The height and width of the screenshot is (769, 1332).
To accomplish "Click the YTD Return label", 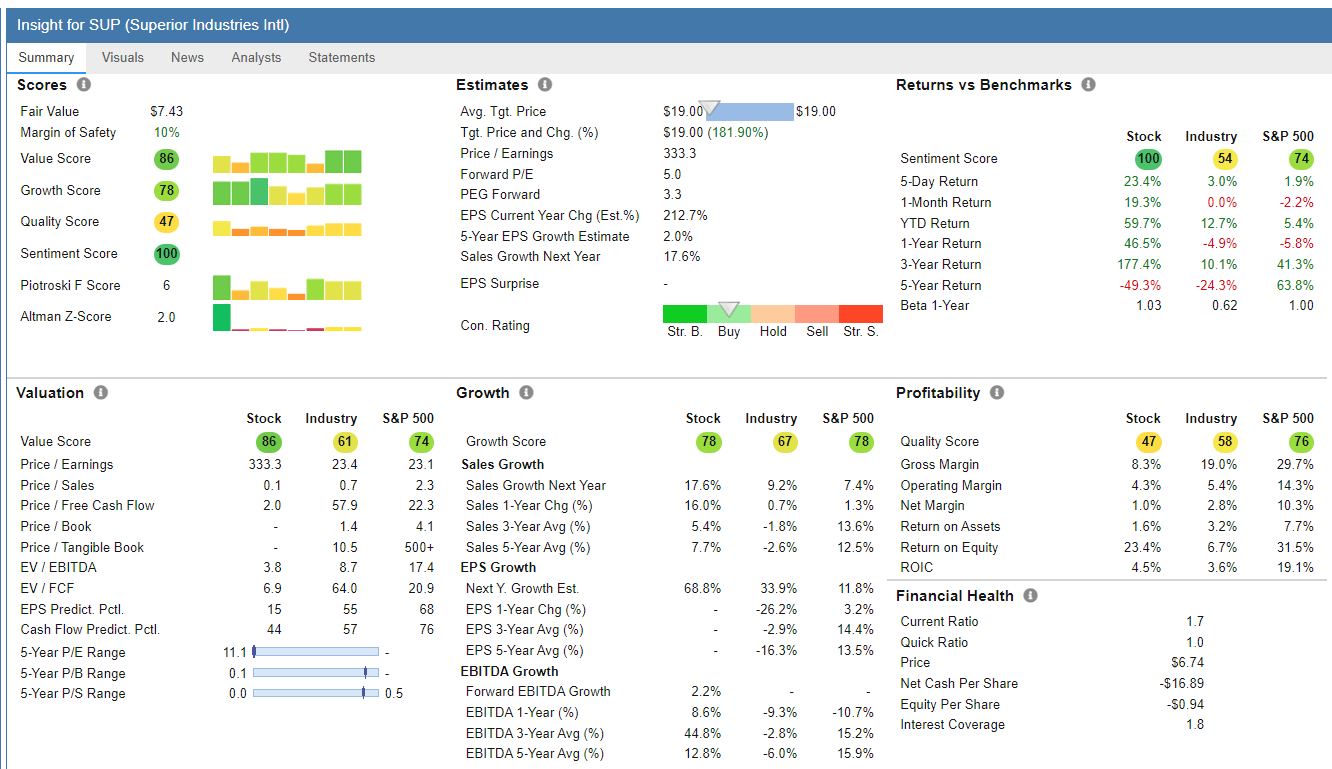I will (x=935, y=224).
